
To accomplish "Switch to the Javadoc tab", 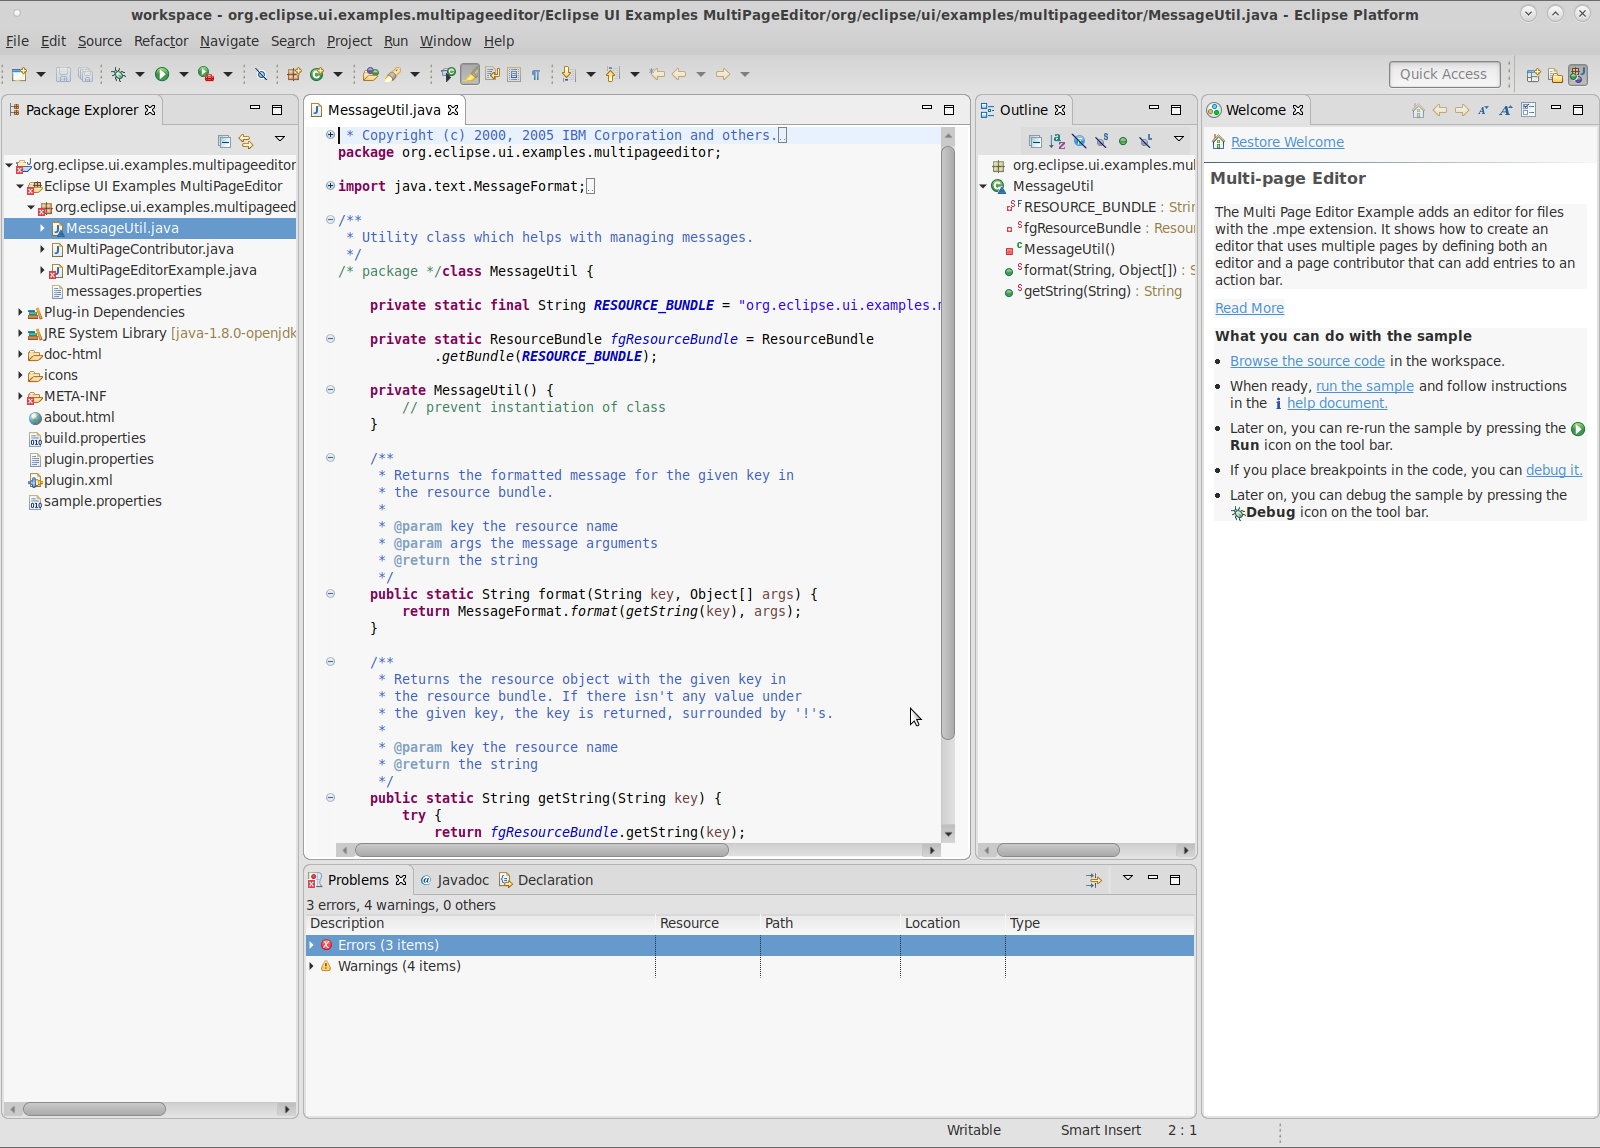I will coord(454,880).
